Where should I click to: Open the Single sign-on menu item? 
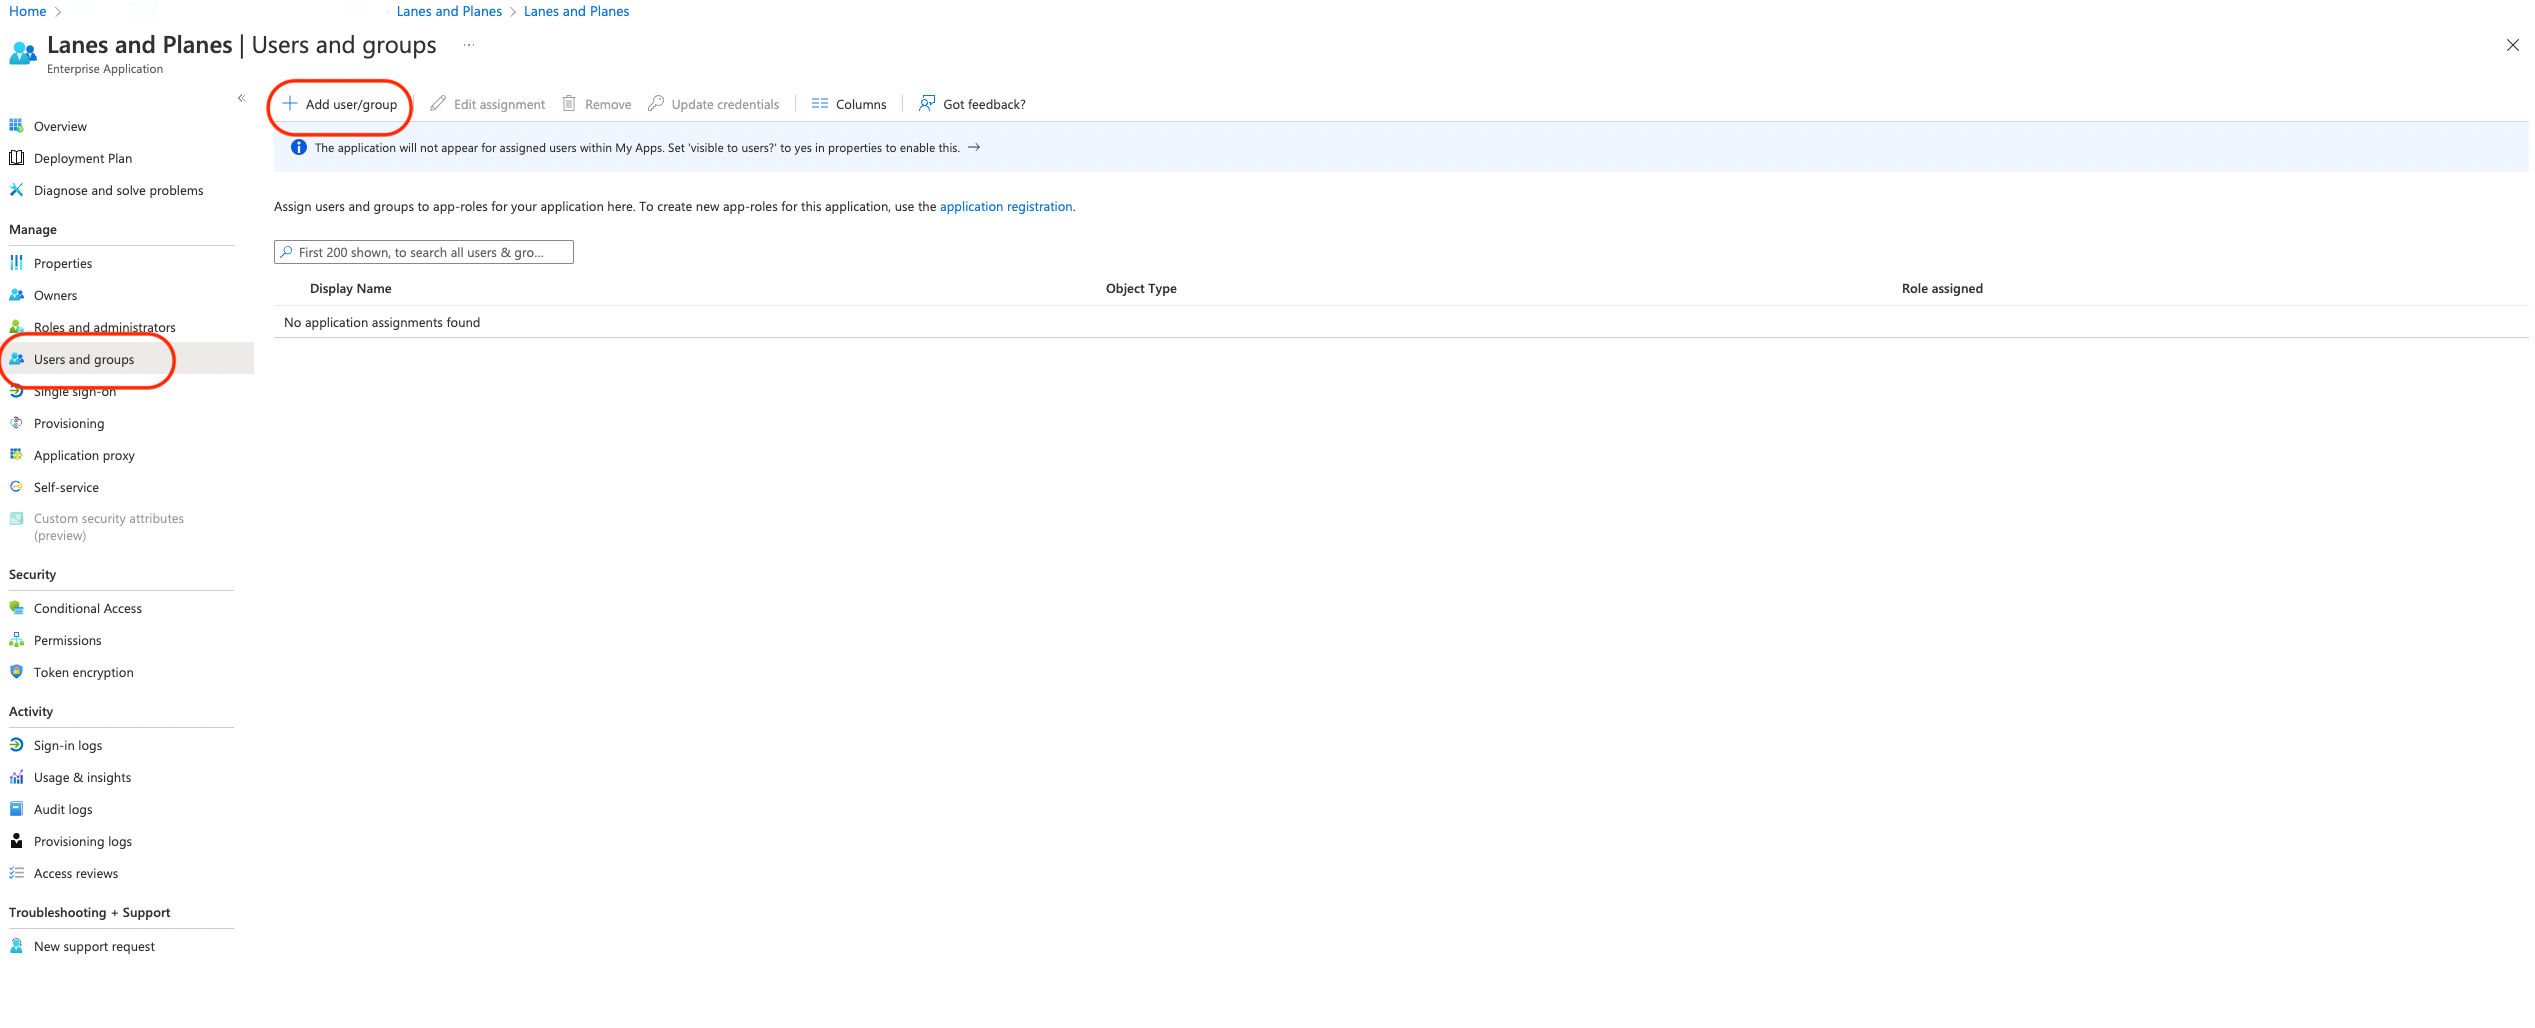click(x=75, y=391)
